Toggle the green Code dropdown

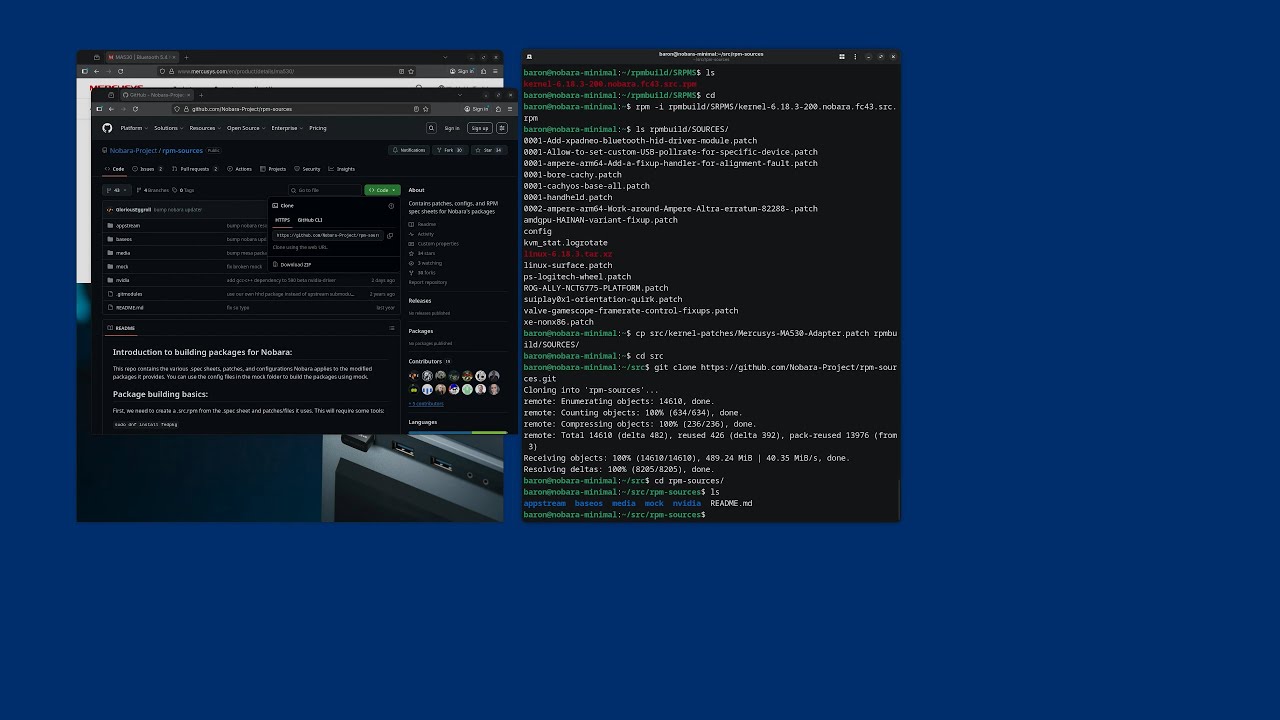382,190
